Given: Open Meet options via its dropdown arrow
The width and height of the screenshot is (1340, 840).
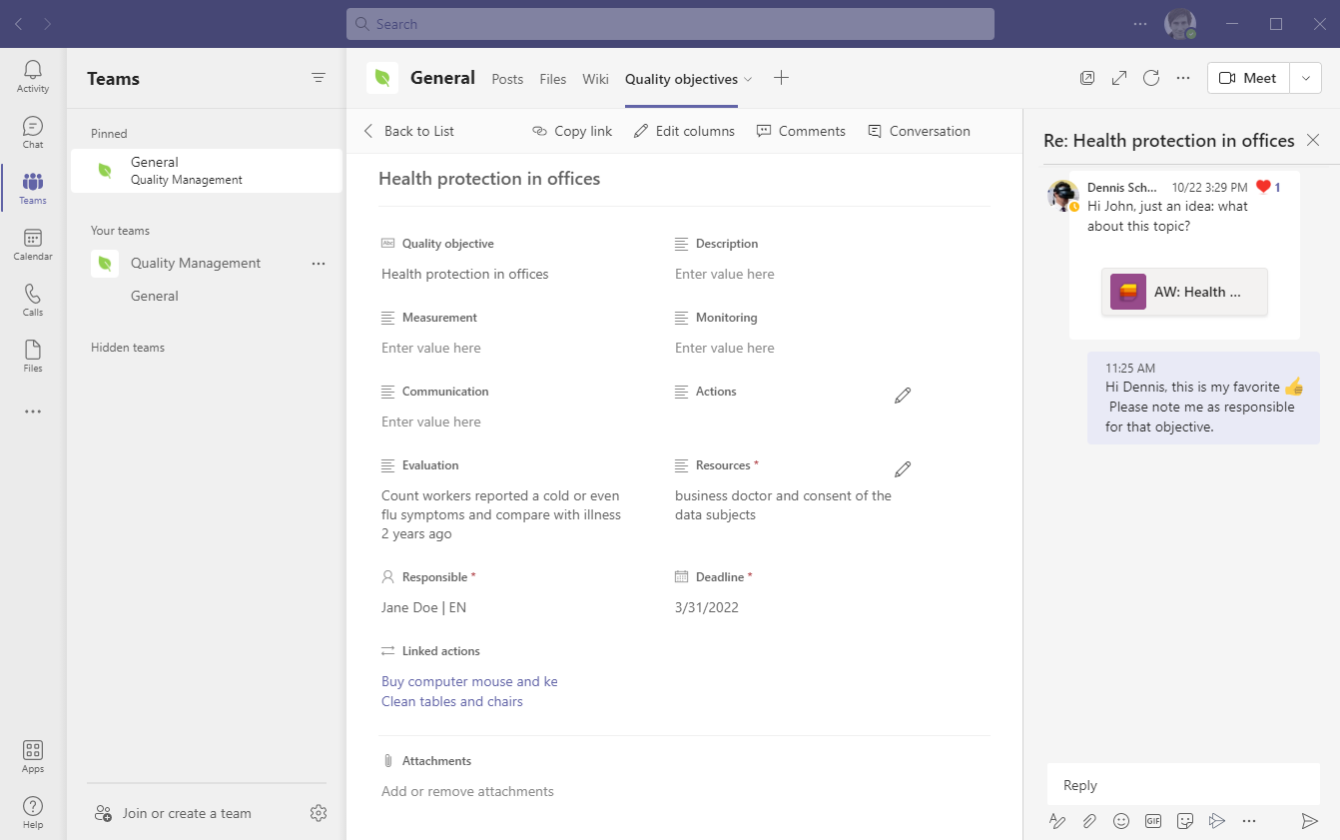Looking at the screenshot, I should (1306, 77).
